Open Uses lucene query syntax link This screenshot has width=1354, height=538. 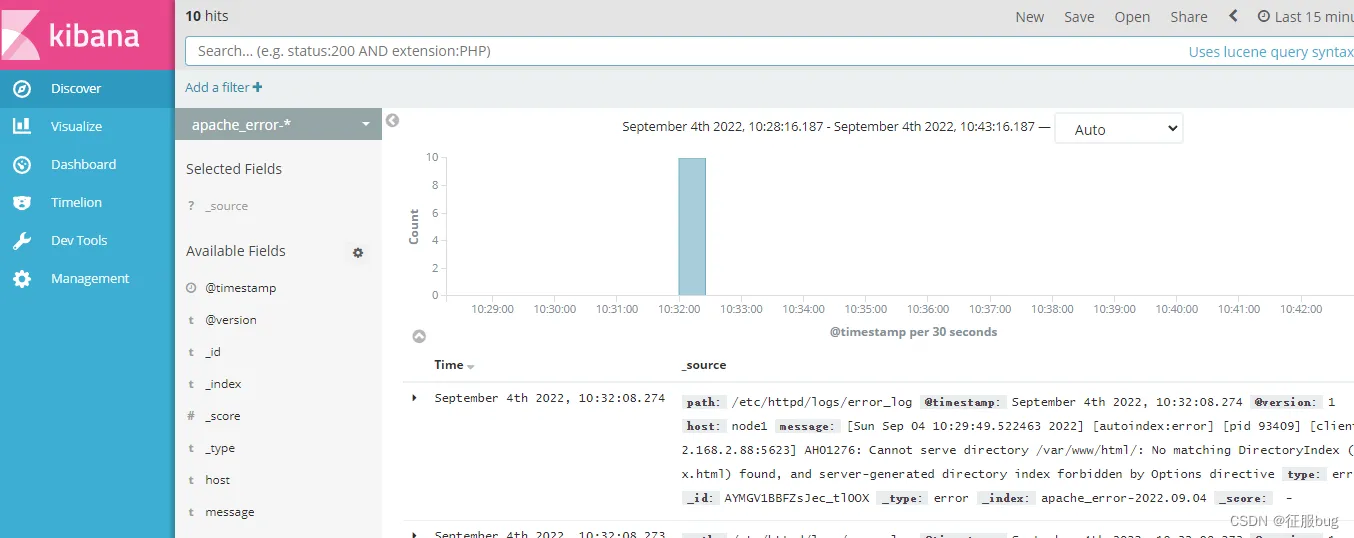point(1271,52)
